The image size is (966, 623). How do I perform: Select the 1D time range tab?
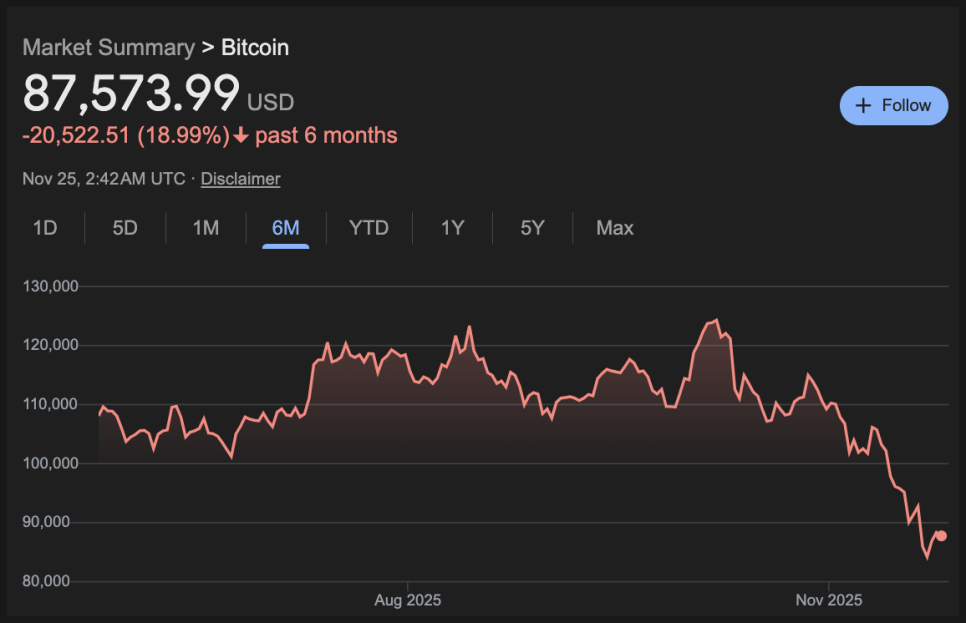pos(45,228)
